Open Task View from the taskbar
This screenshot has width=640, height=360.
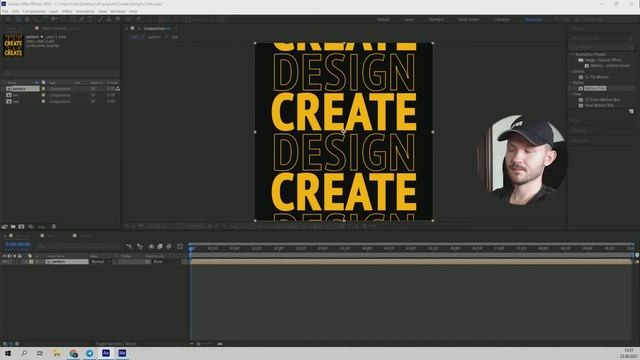[x=40, y=353]
